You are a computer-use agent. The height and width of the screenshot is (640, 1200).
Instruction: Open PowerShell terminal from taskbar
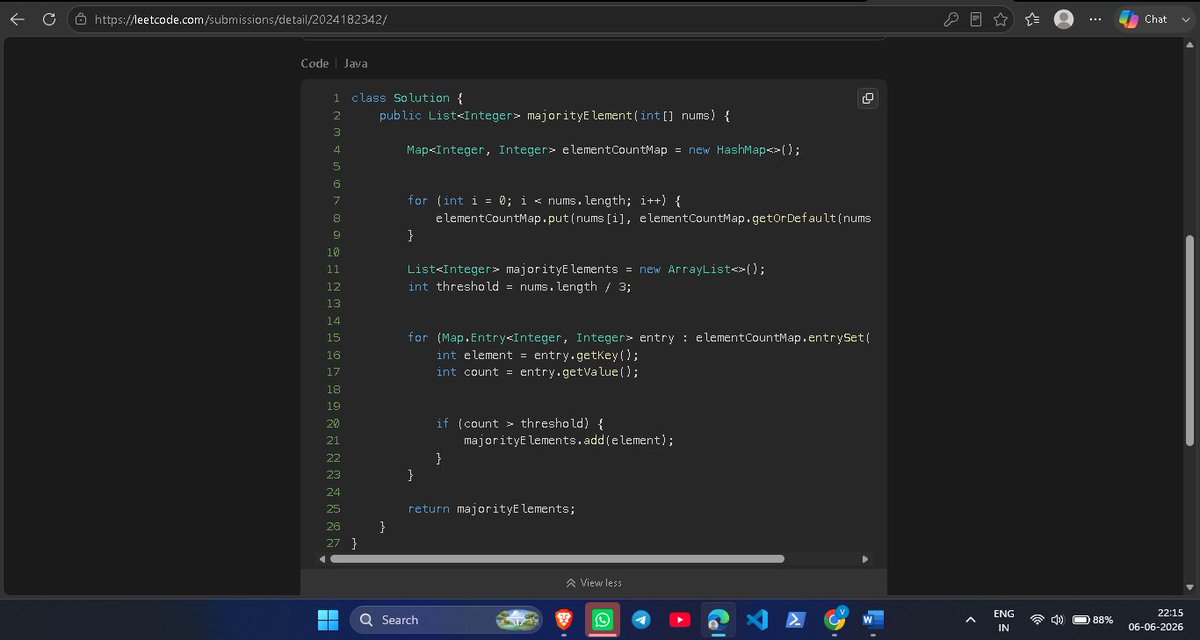795,620
